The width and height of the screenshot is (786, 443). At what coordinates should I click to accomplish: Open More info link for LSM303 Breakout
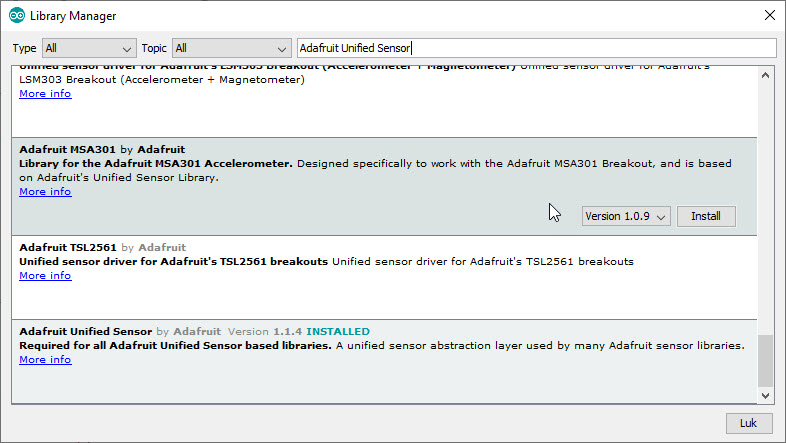(x=45, y=94)
